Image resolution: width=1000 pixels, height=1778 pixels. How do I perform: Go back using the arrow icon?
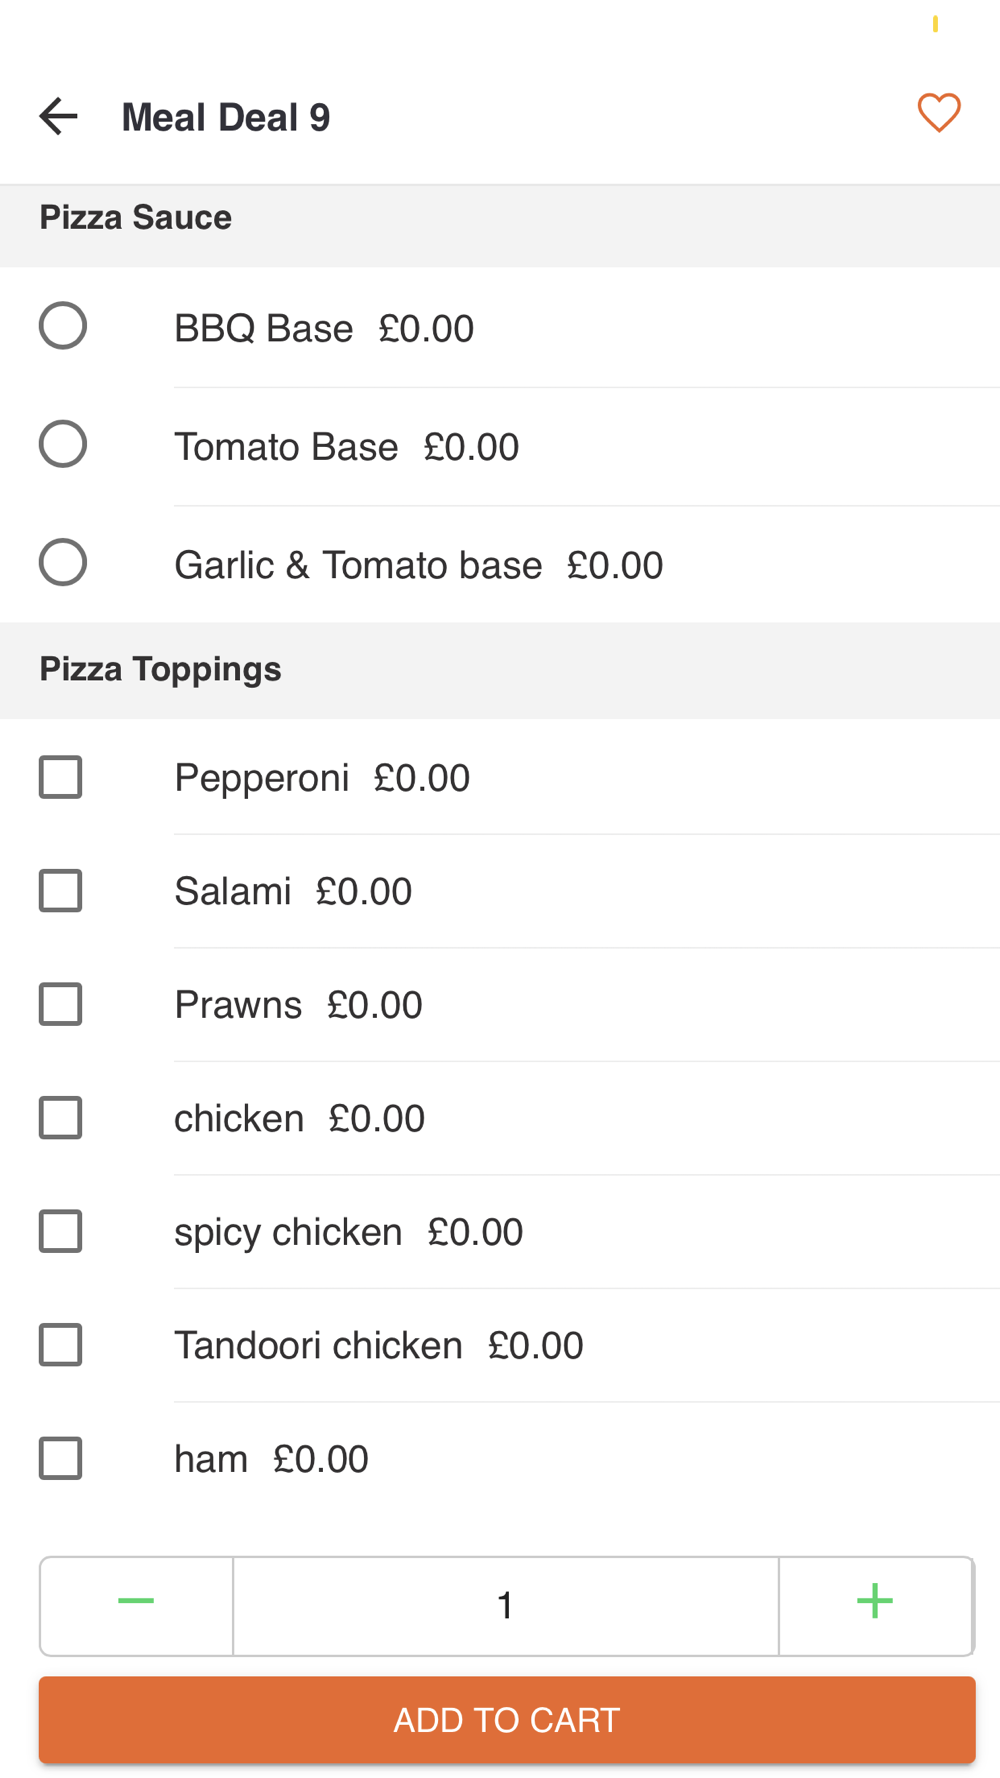pos(58,117)
